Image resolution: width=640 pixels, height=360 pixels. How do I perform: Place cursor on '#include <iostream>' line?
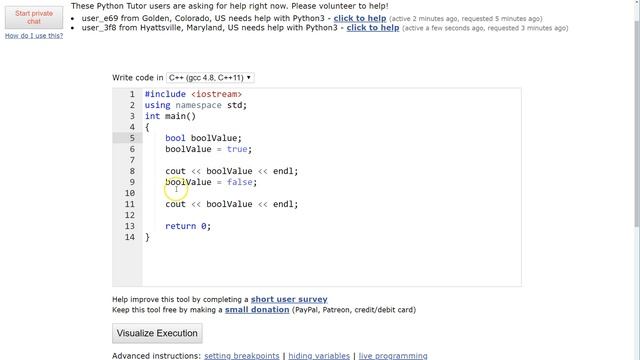click(193, 94)
